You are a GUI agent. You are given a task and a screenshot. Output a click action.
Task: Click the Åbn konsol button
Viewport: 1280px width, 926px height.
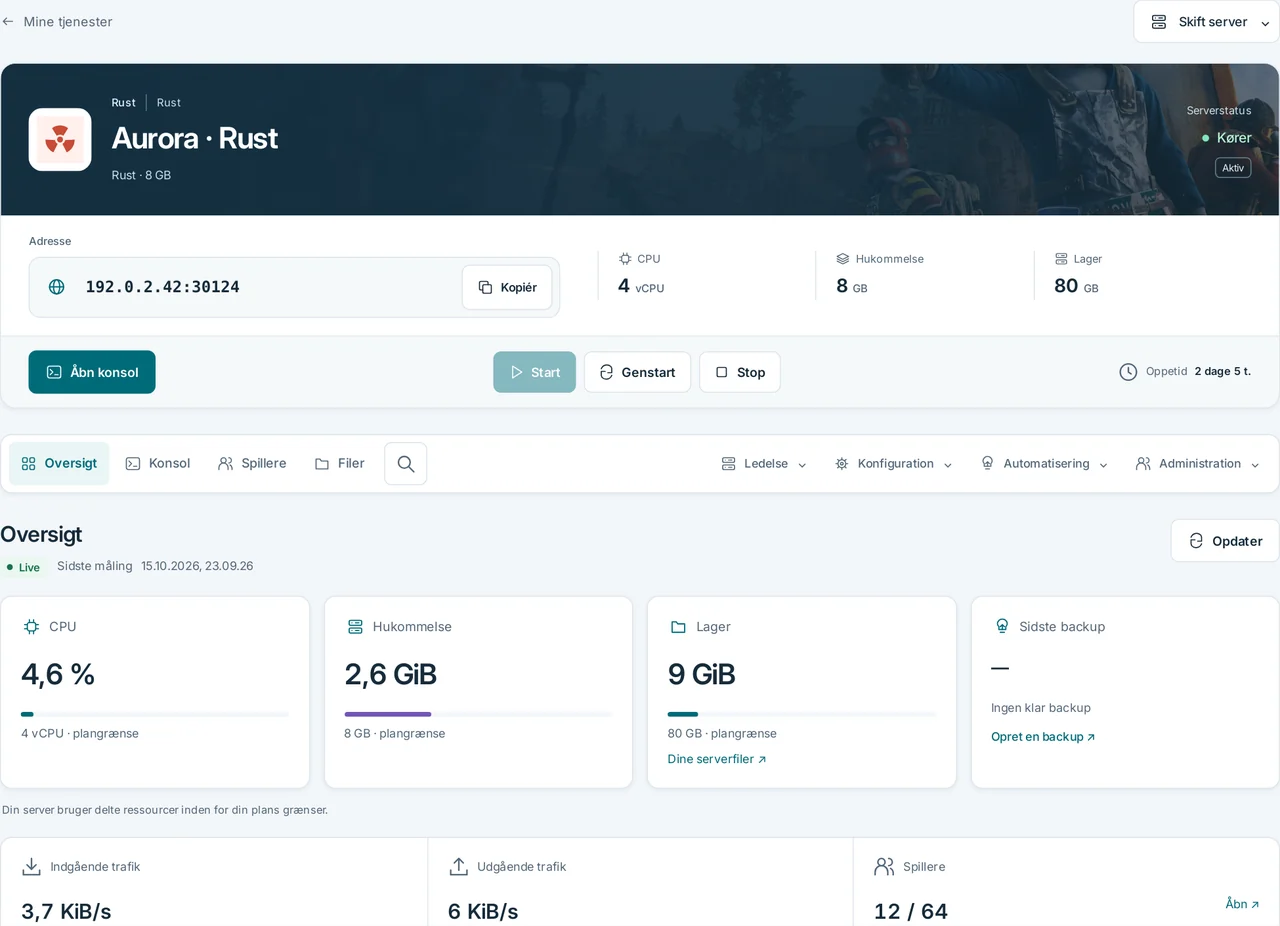tap(92, 372)
